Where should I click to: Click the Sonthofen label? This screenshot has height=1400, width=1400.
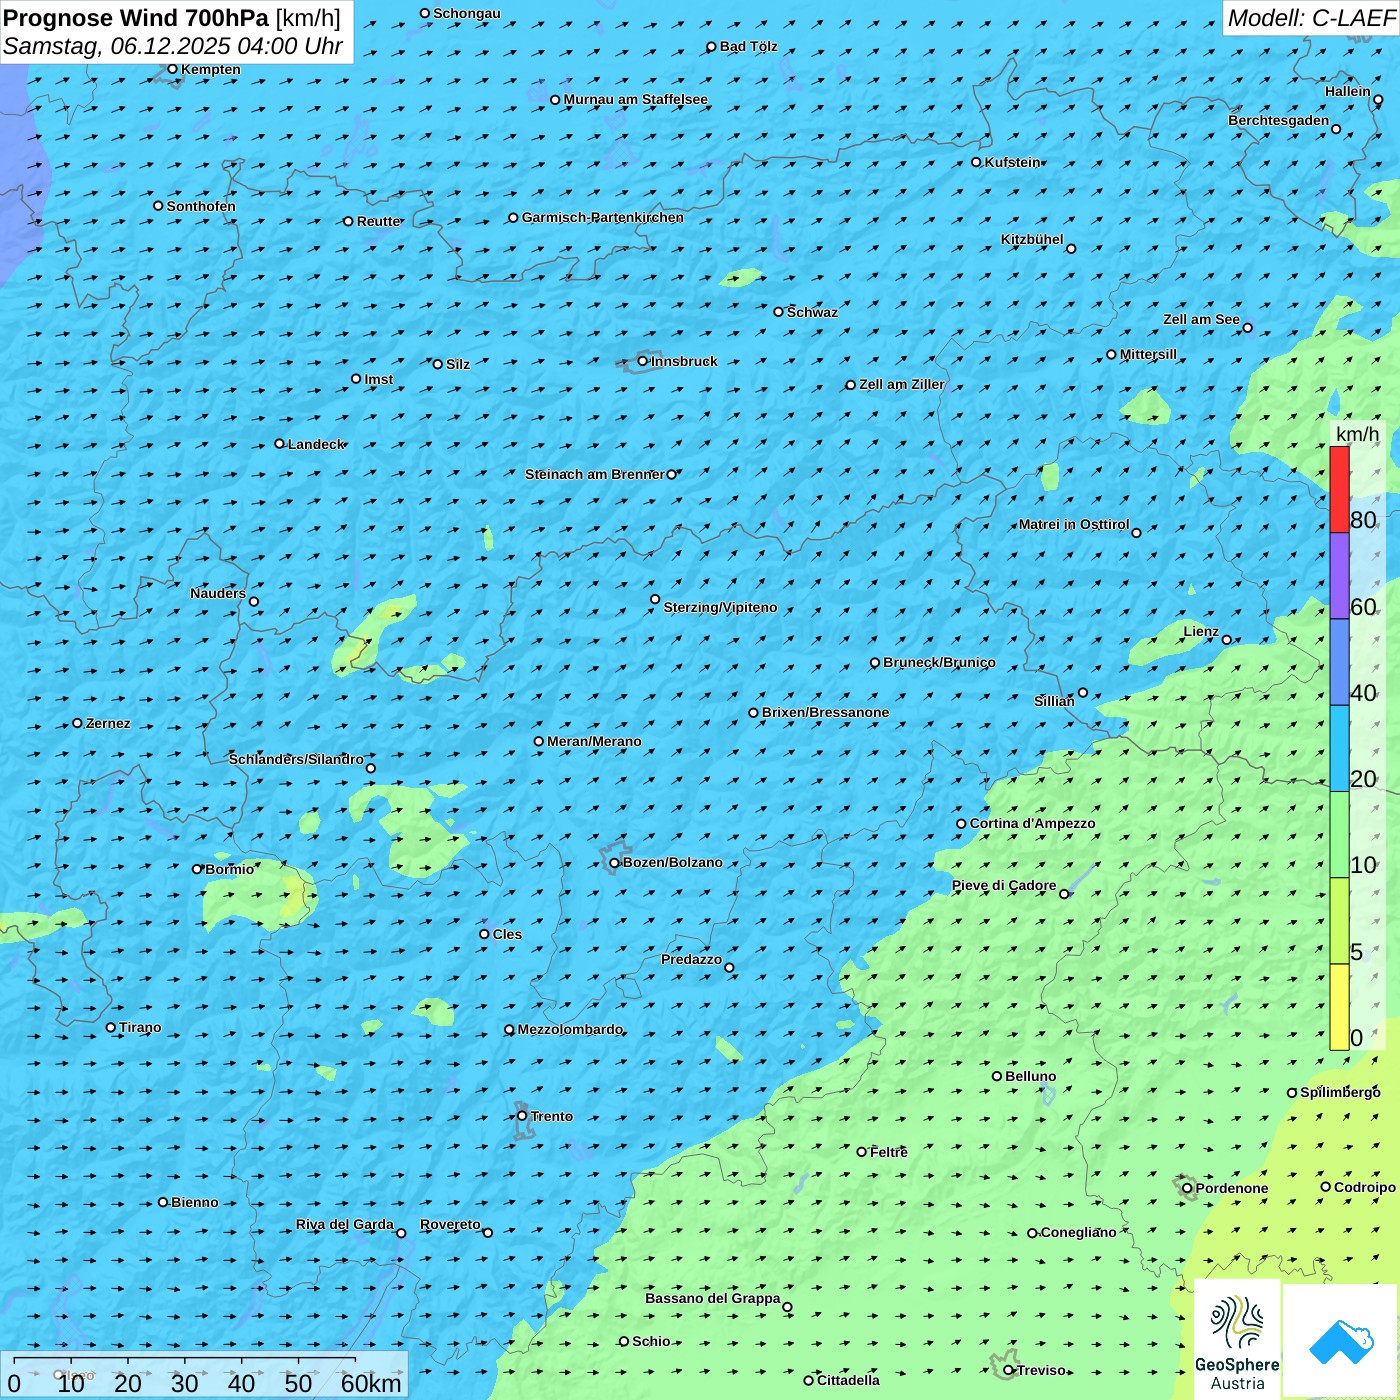[201, 206]
